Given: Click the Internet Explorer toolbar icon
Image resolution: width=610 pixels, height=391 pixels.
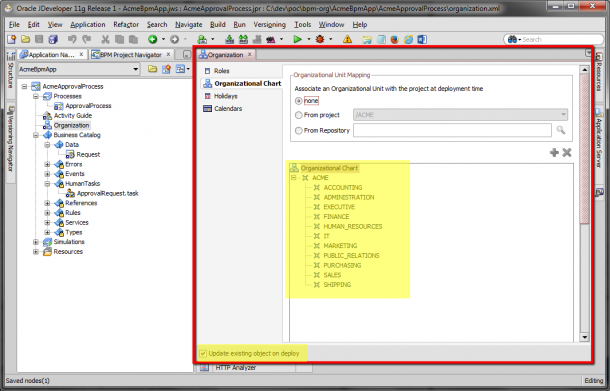Looking at the screenshot, I should point(408,39).
